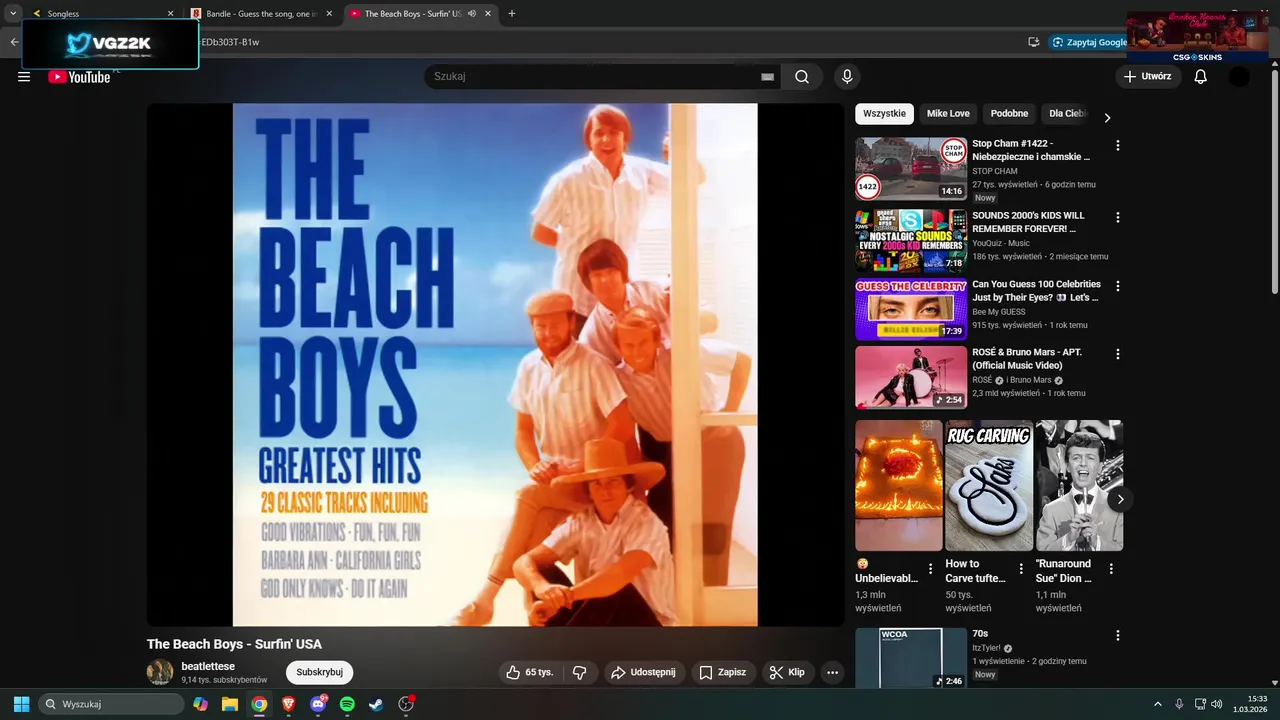This screenshot has height=720, width=1280.
Task: Open File Explorer from the taskbar
Action: point(230,704)
